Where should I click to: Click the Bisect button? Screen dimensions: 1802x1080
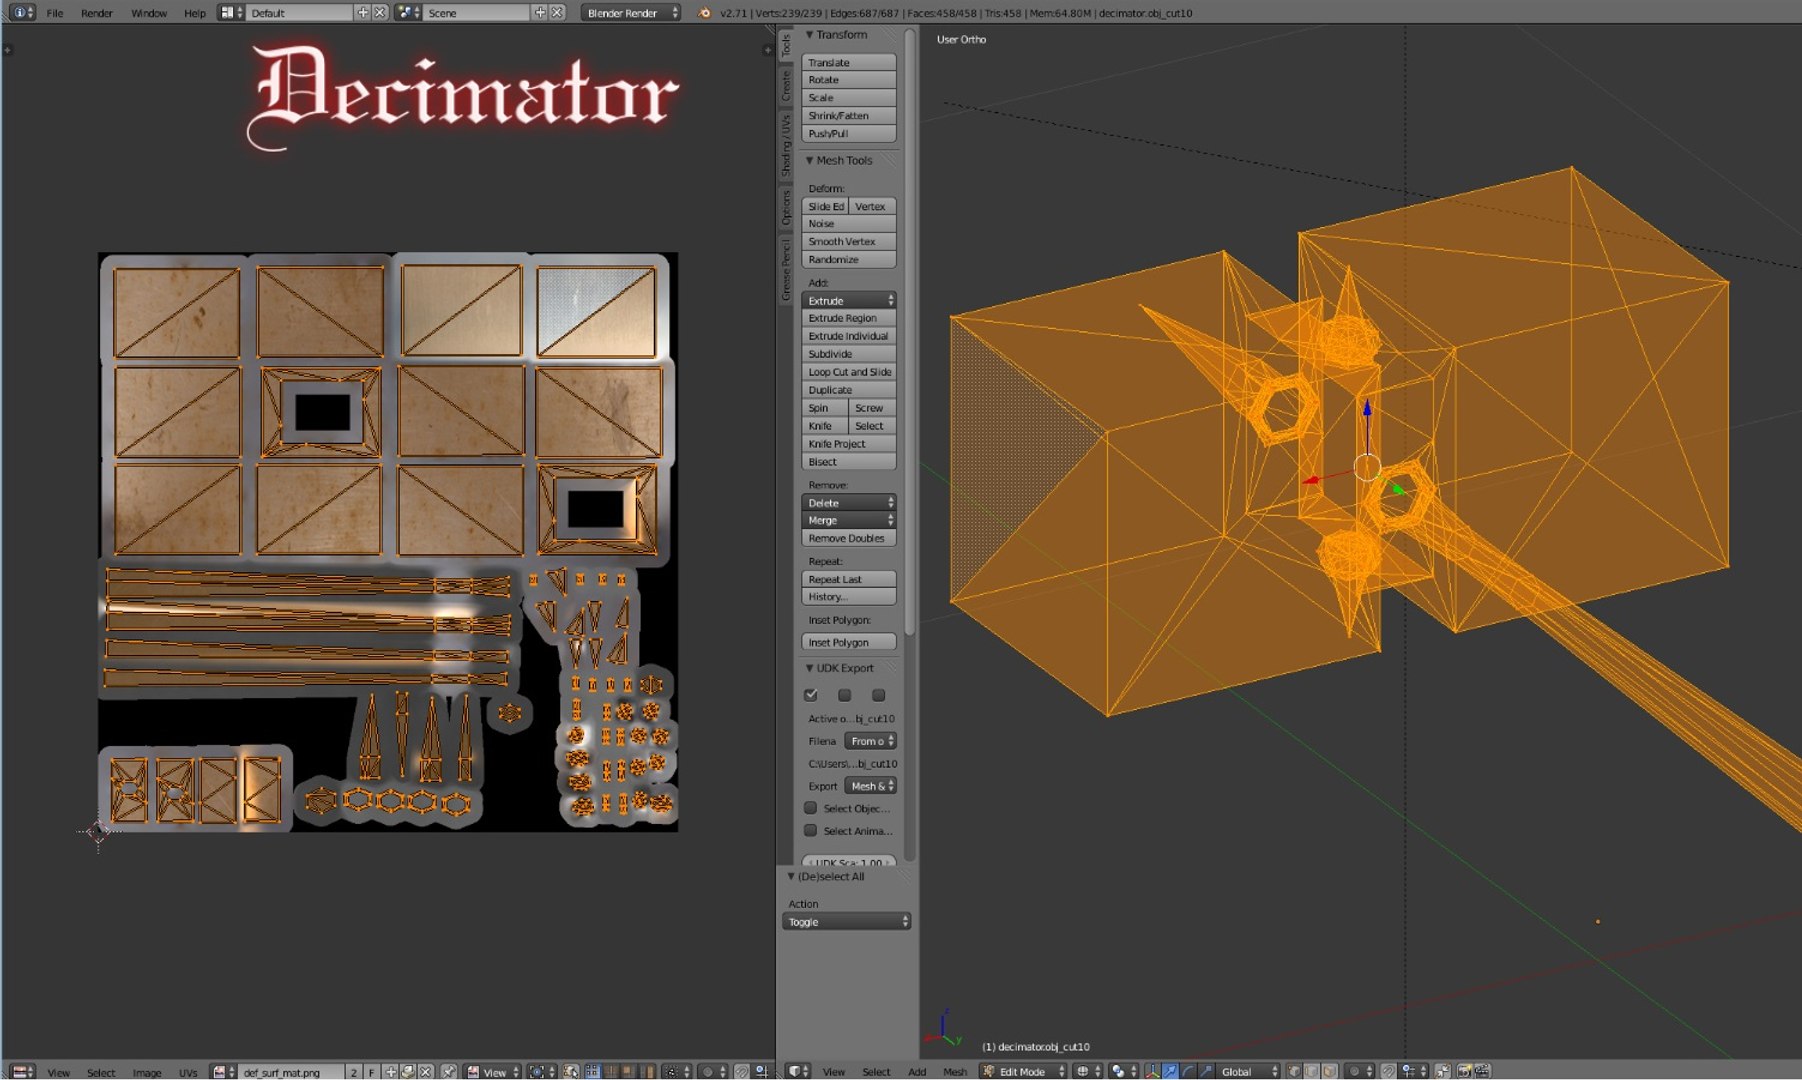click(849, 462)
